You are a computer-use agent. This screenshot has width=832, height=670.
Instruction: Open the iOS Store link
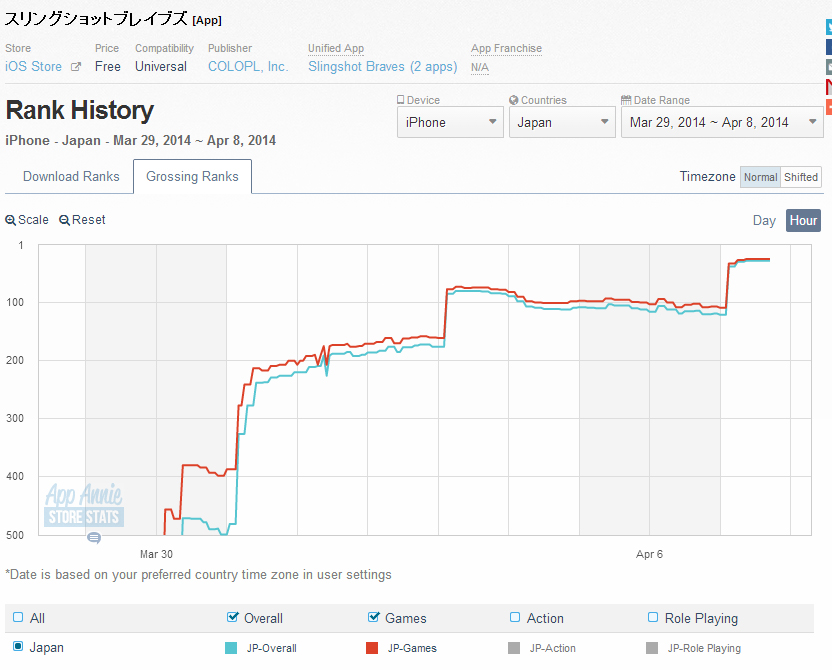tap(33, 67)
